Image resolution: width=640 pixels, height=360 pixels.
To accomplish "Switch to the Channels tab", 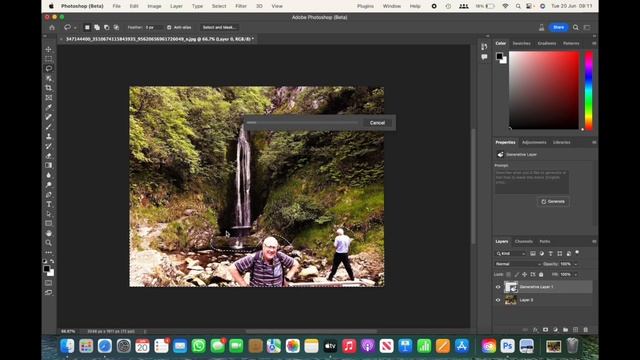I will [524, 242].
